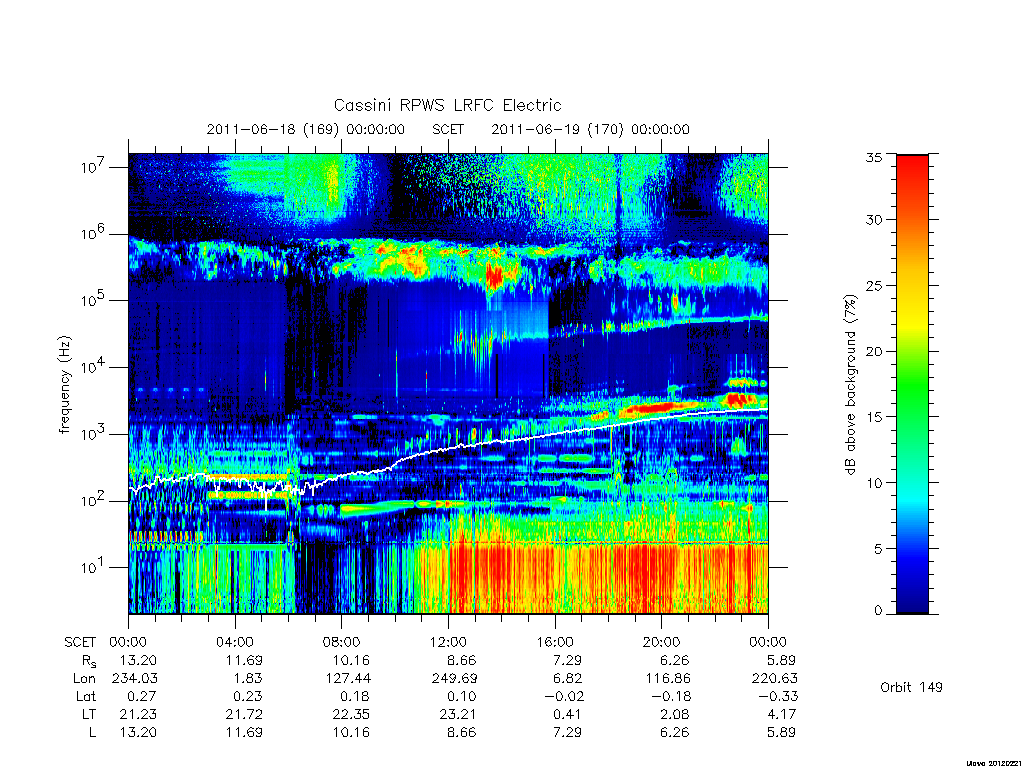Click the LT value '23.21'
Viewport: 1024px width, 768px height.
click(458, 714)
